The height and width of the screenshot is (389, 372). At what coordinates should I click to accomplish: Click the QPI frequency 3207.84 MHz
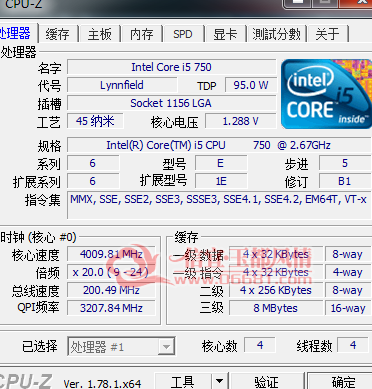click(x=111, y=308)
